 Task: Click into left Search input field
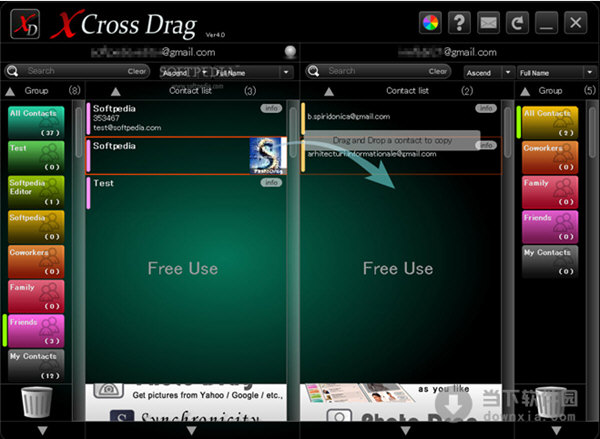click(x=77, y=71)
